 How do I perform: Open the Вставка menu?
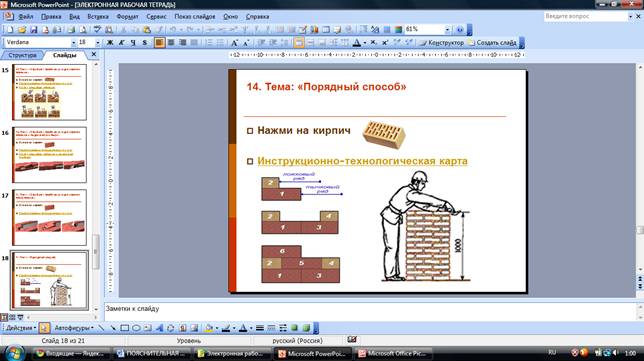click(x=98, y=16)
